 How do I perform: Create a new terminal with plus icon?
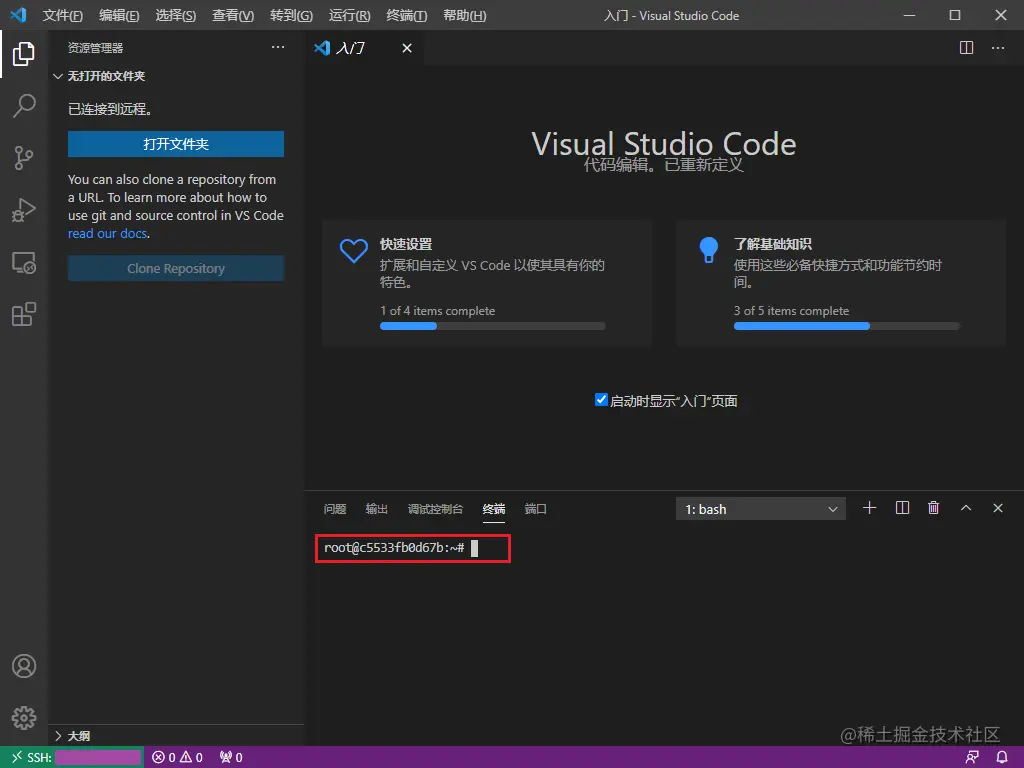(x=869, y=508)
